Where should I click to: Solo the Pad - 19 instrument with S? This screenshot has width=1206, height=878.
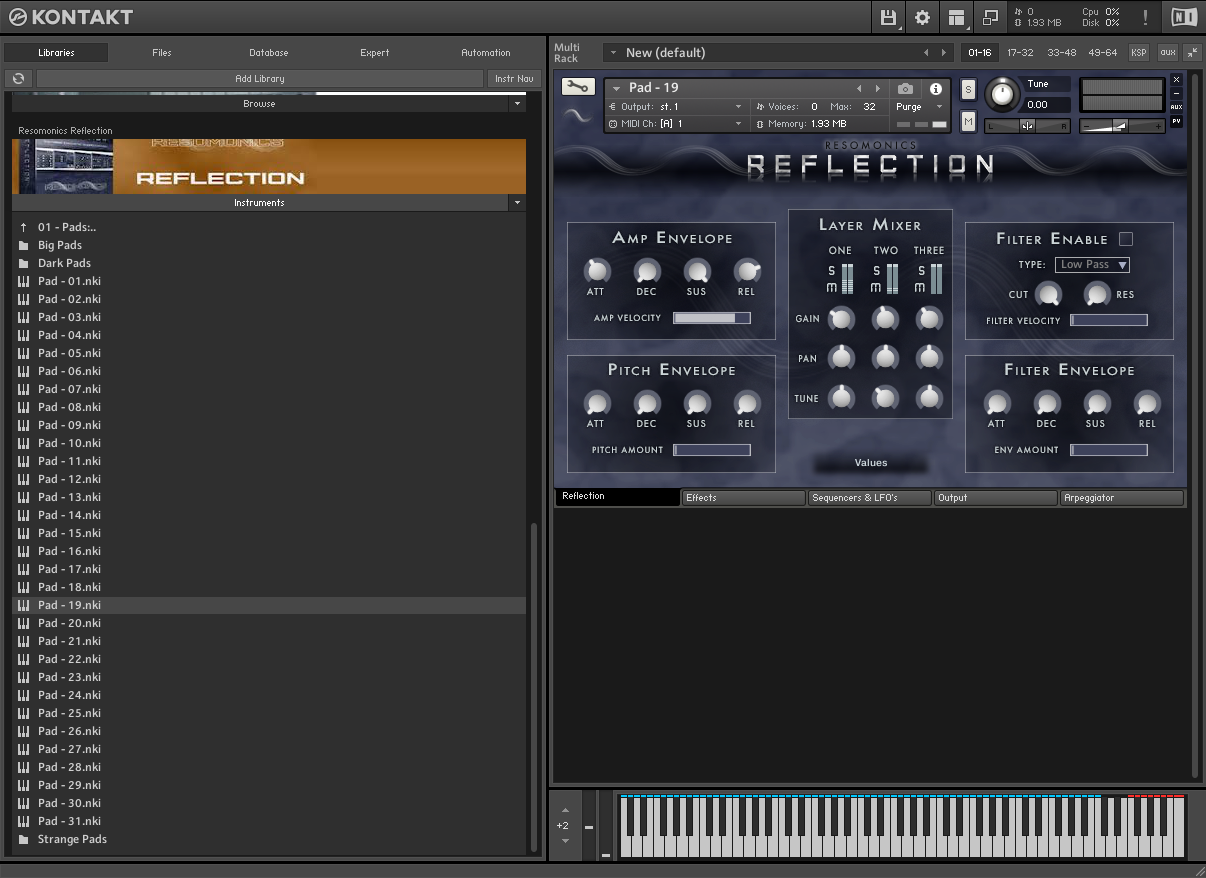pos(968,89)
